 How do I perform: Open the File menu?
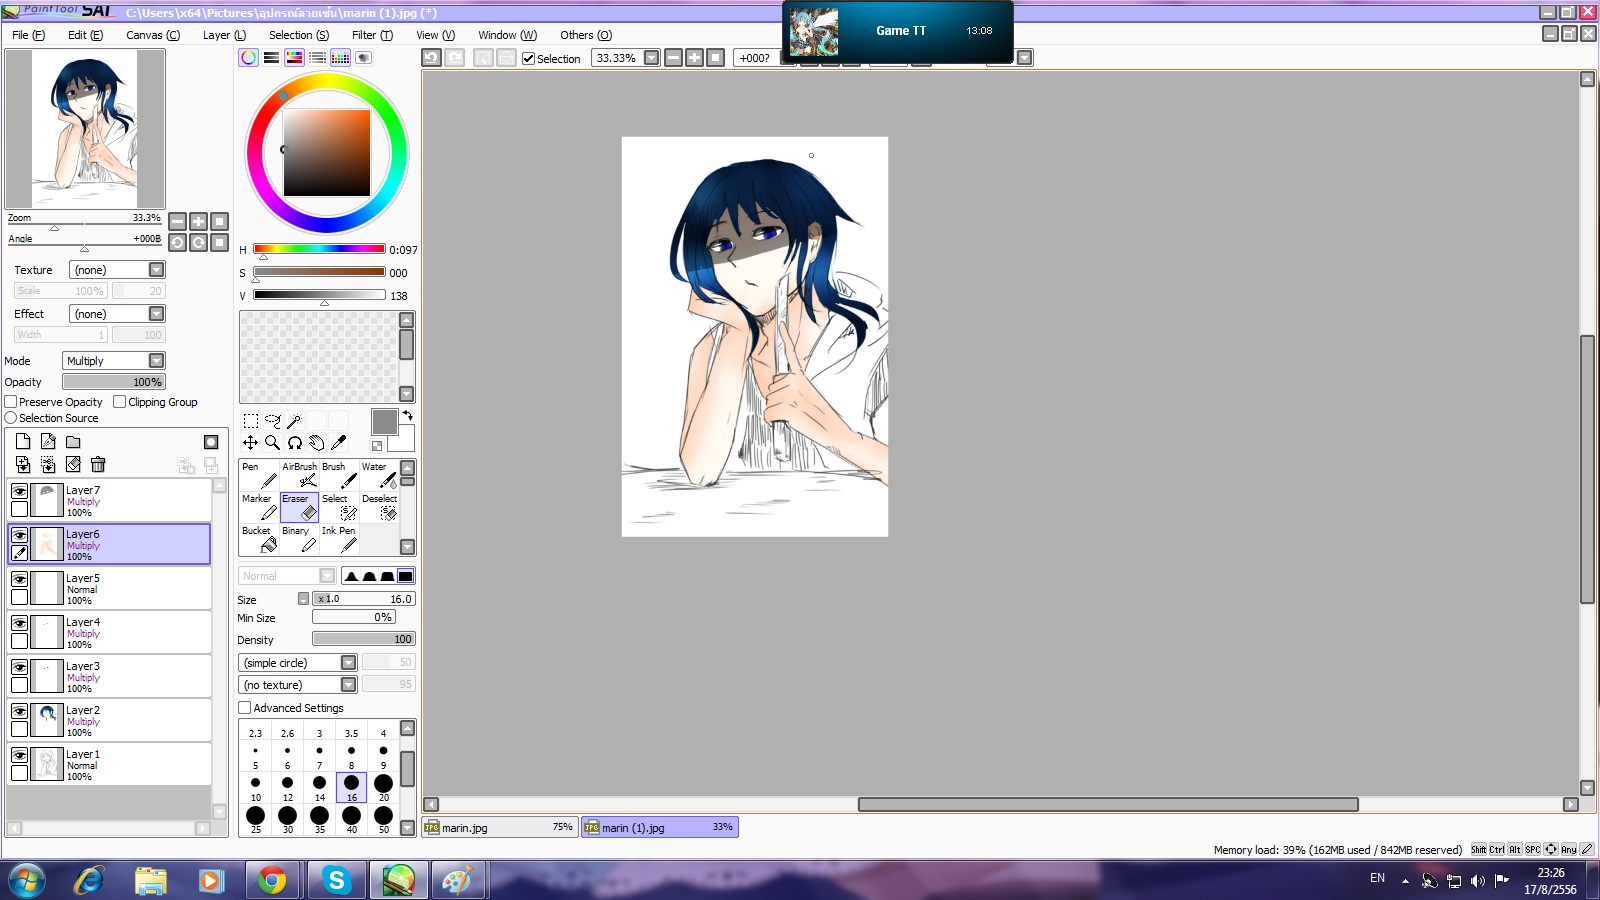pos(28,35)
